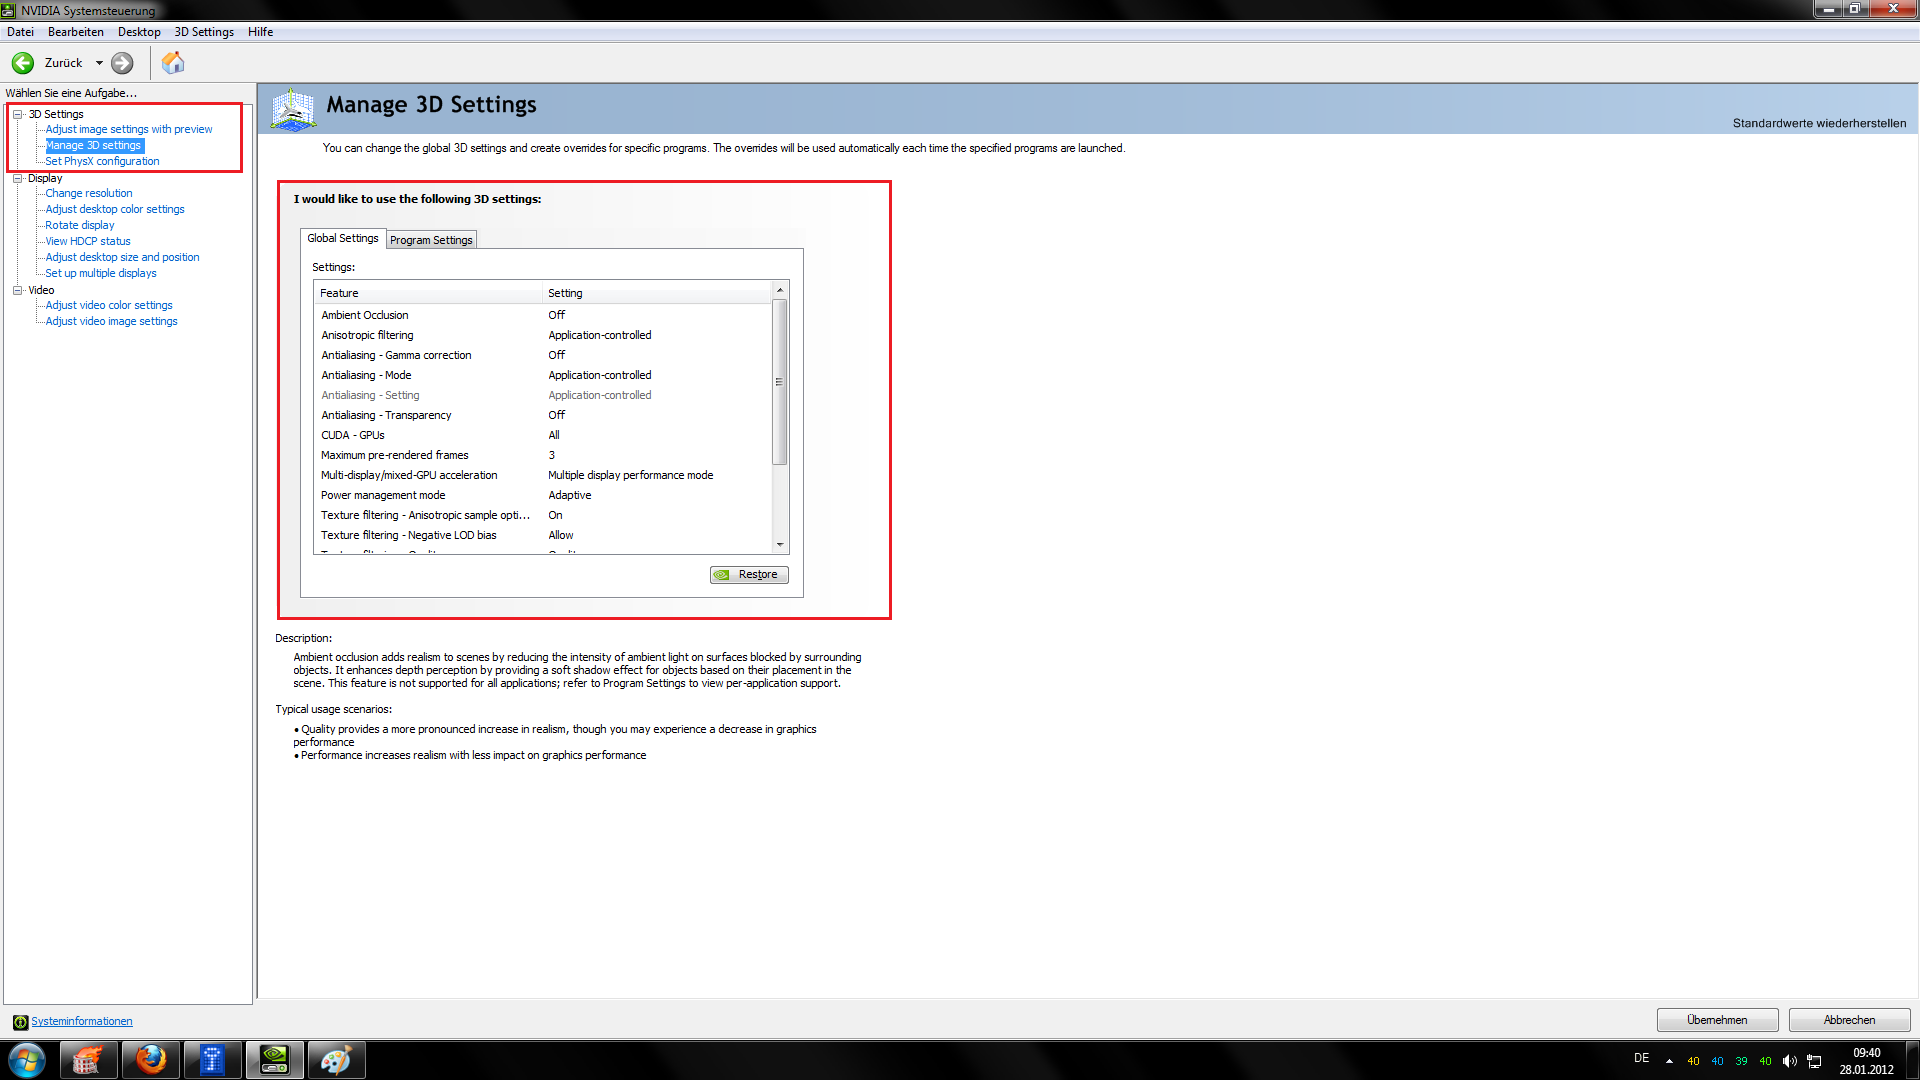
Task: Open the 3D Settings menu
Action: 204,32
